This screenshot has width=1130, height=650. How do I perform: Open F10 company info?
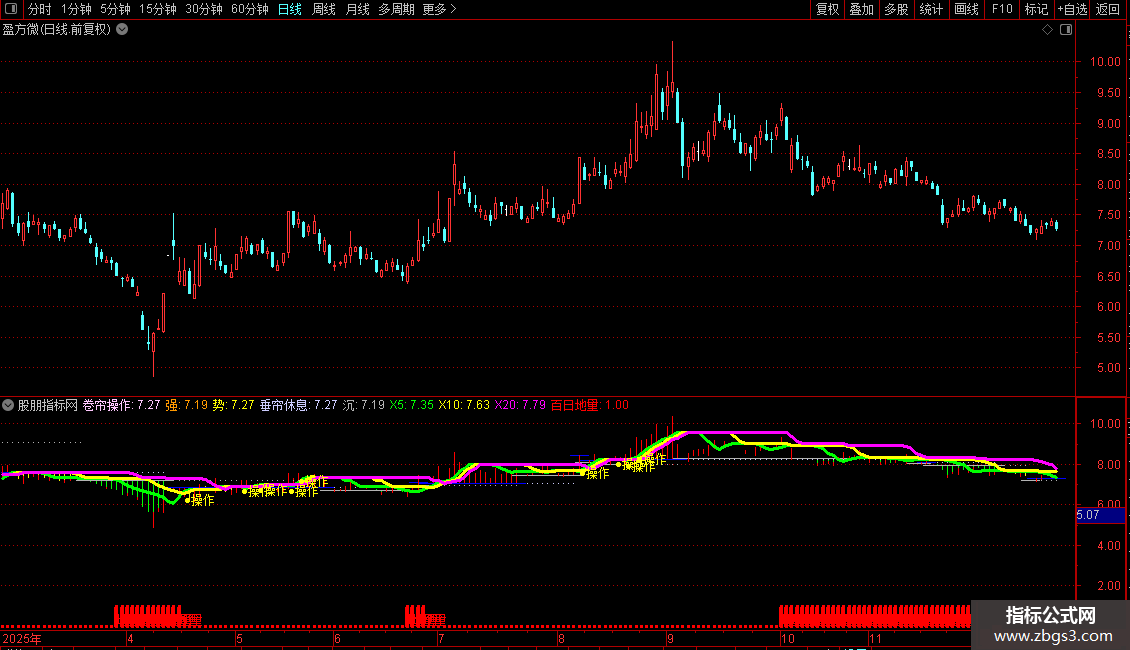click(1002, 9)
